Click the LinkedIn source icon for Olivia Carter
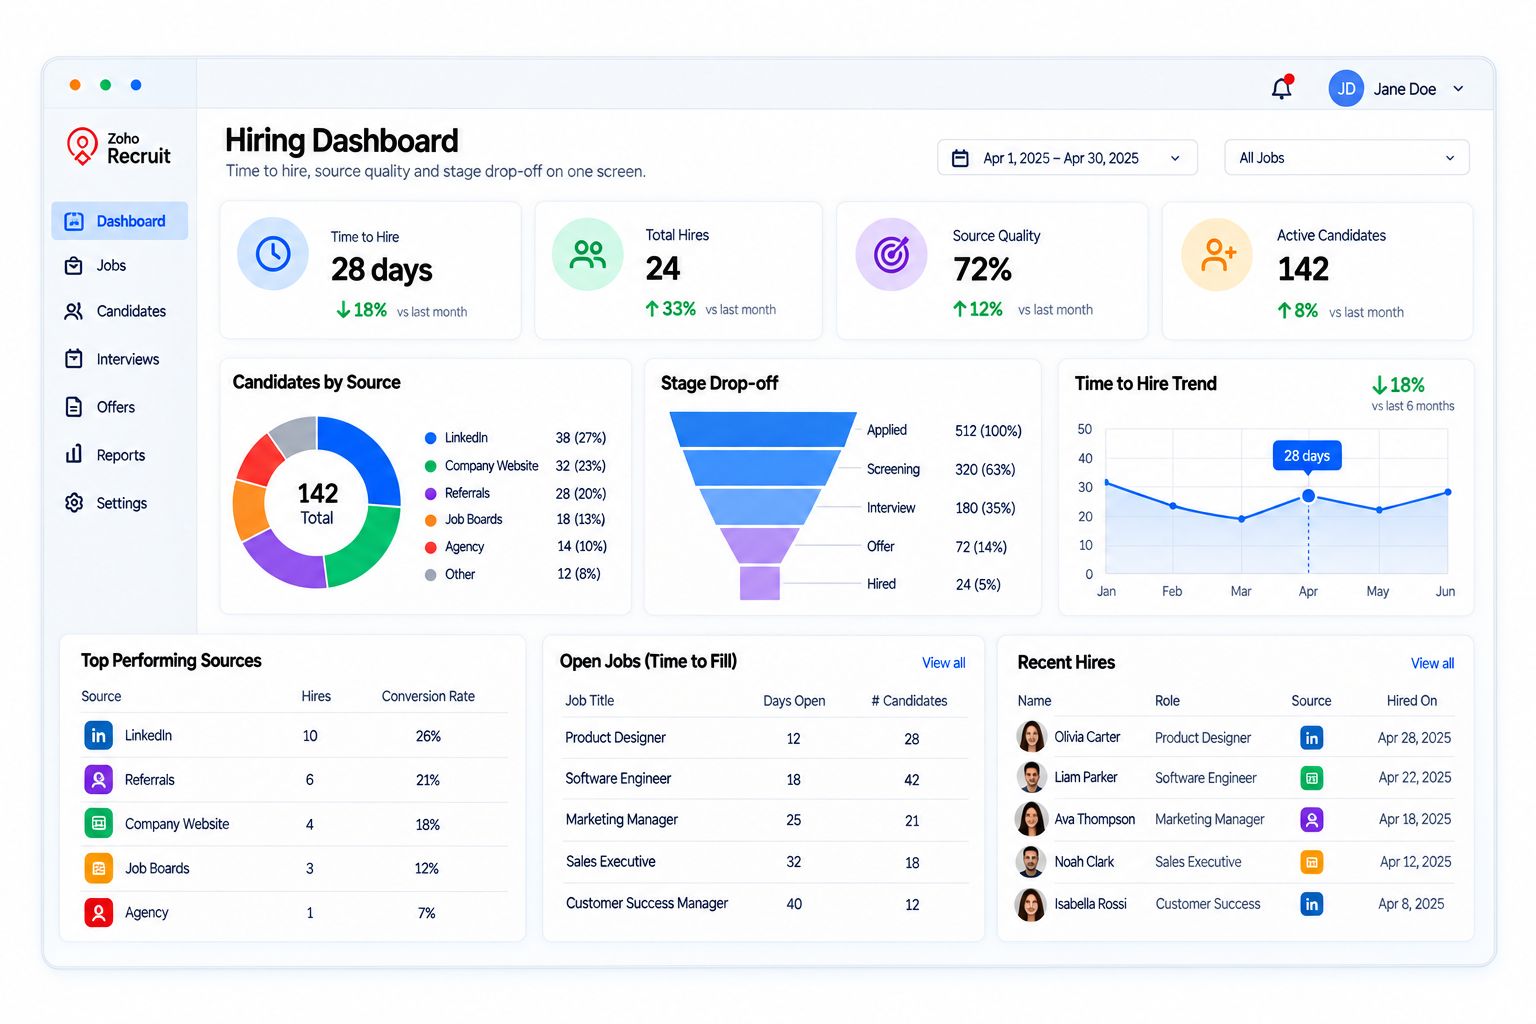 coord(1312,738)
